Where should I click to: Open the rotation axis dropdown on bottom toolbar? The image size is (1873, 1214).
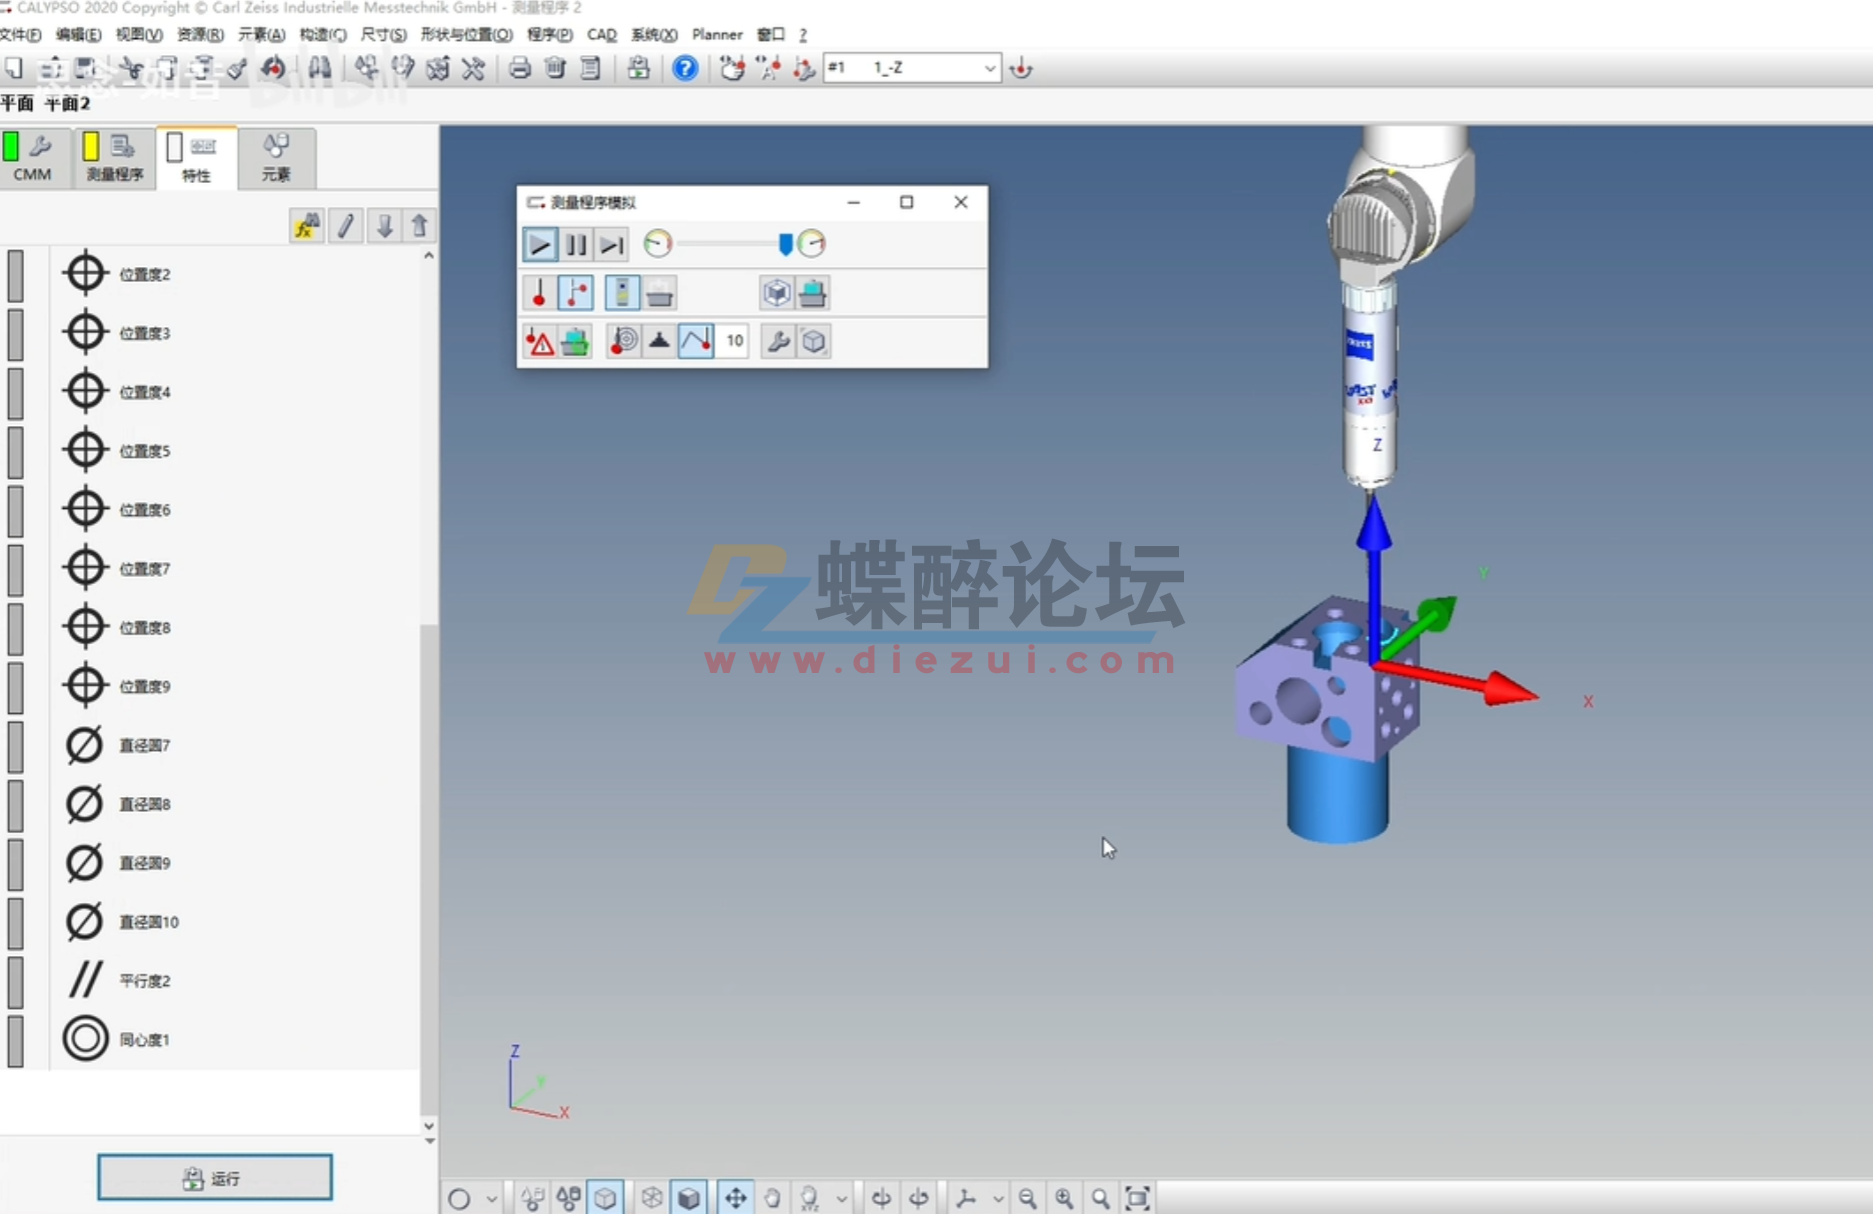tap(997, 1196)
